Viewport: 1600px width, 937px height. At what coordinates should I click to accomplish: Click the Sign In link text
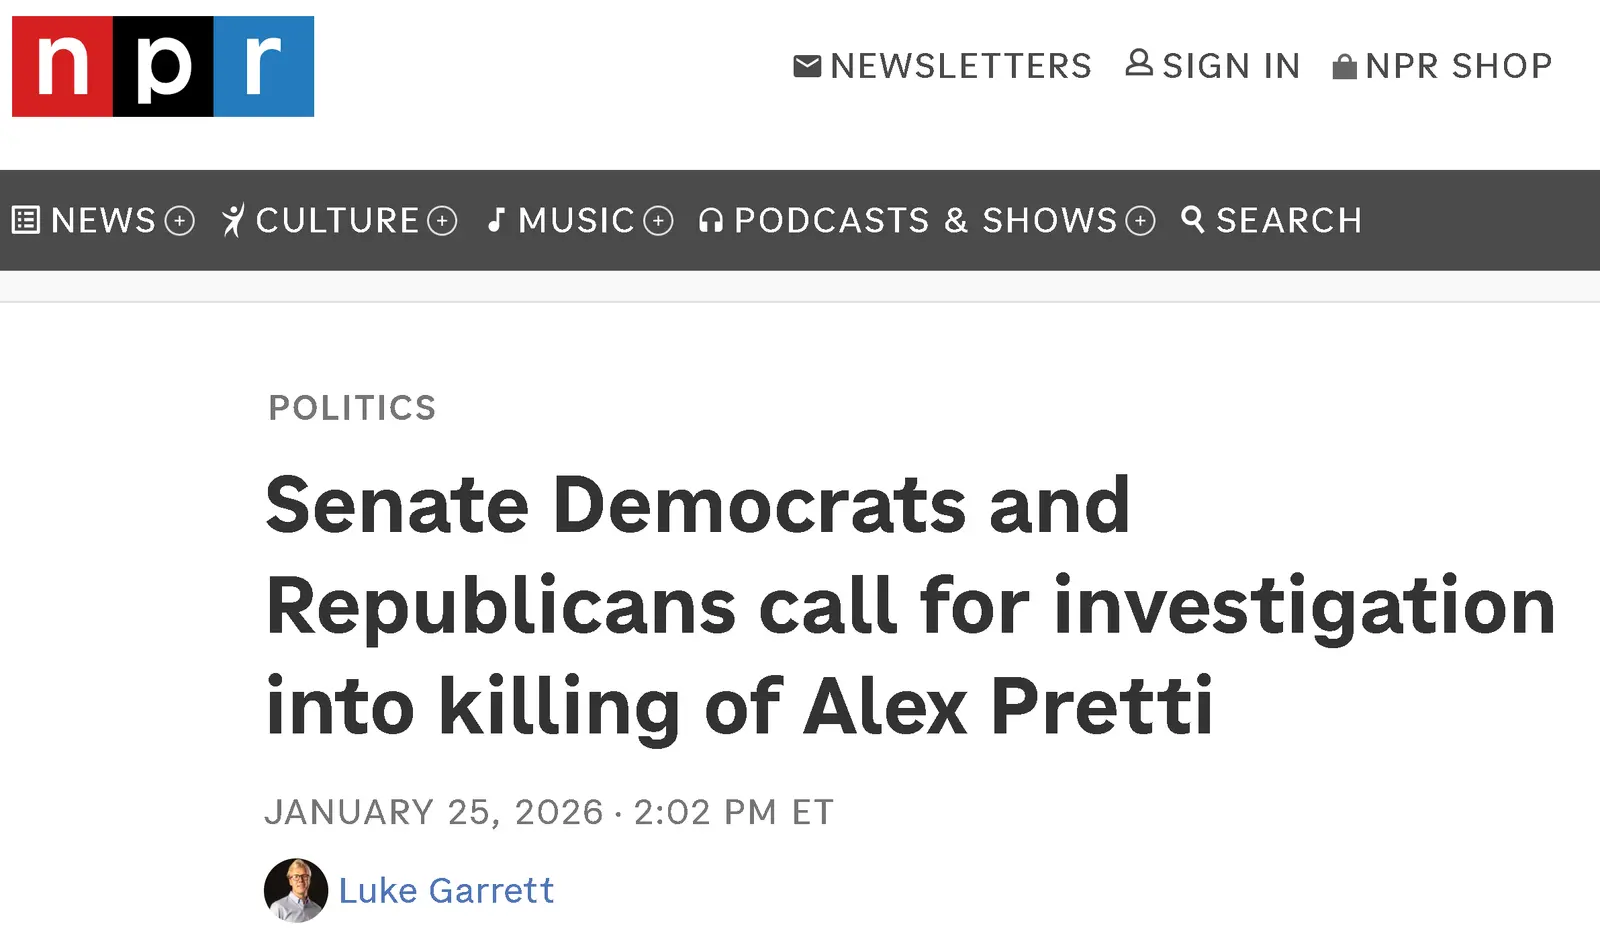[1231, 66]
